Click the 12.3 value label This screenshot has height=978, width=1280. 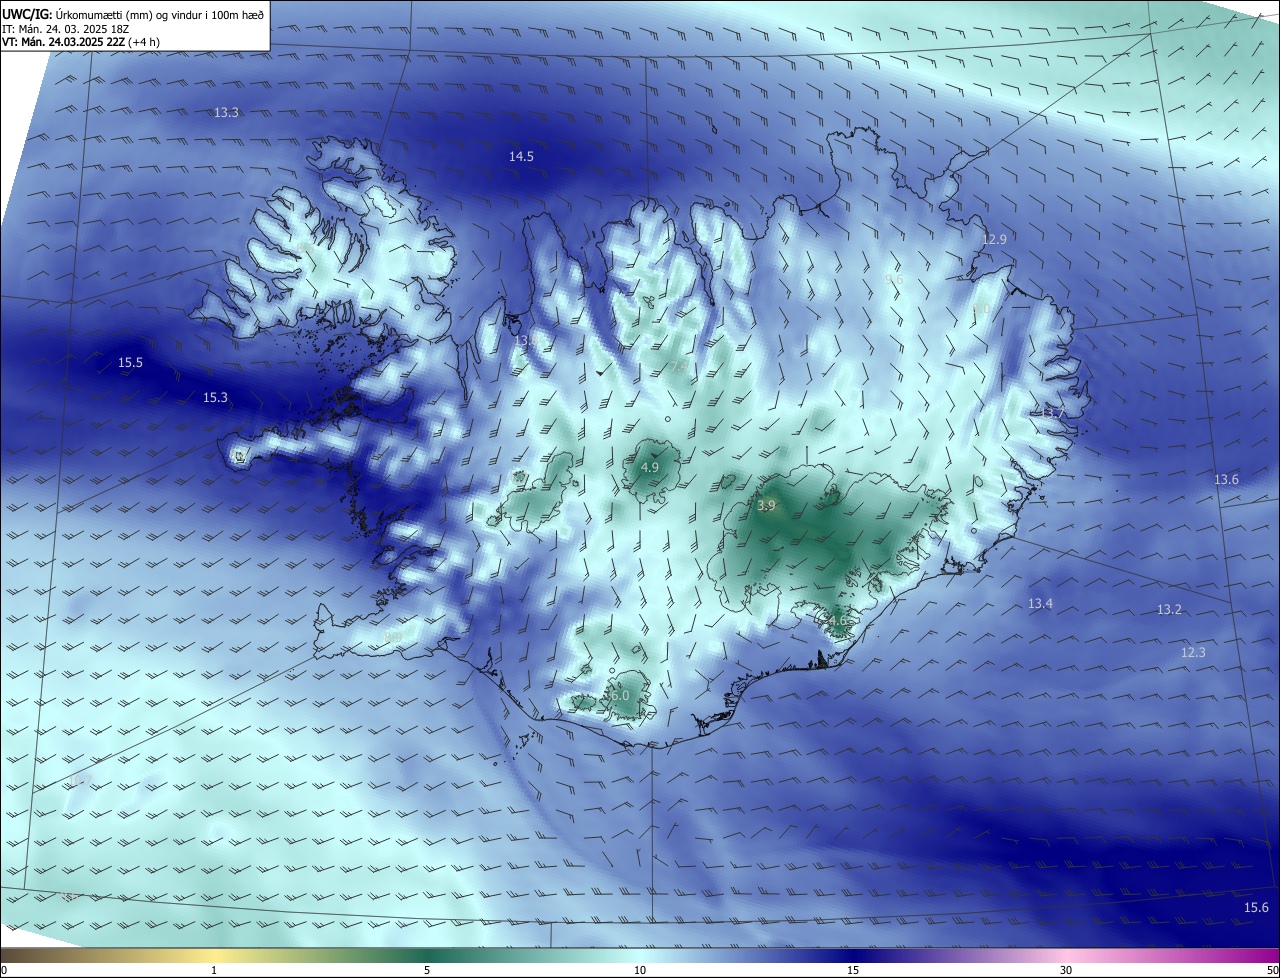pyautogui.click(x=1193, y=652)
